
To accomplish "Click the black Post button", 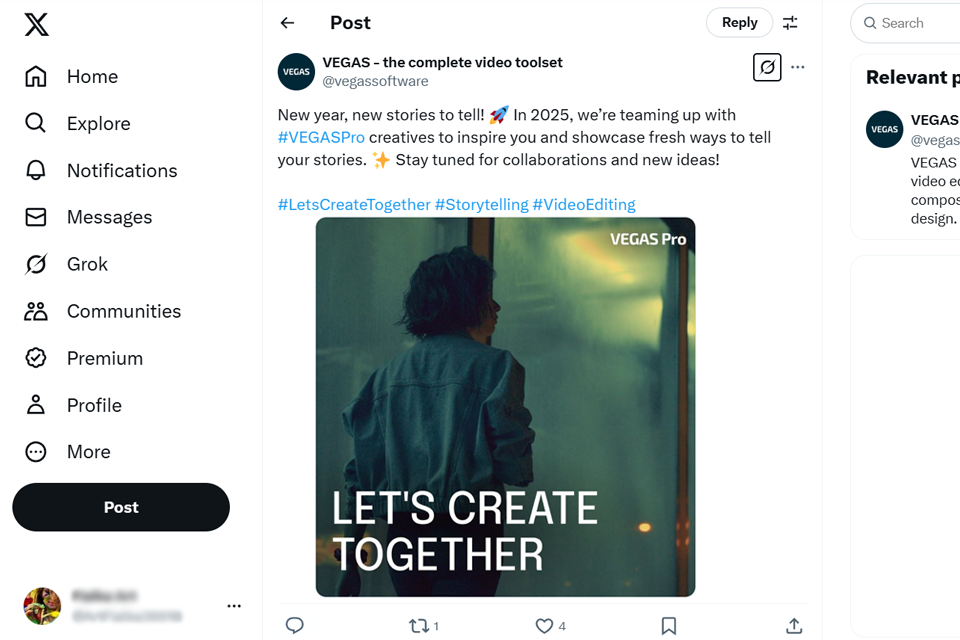I will pyautogui.click(x=121, y=507).
